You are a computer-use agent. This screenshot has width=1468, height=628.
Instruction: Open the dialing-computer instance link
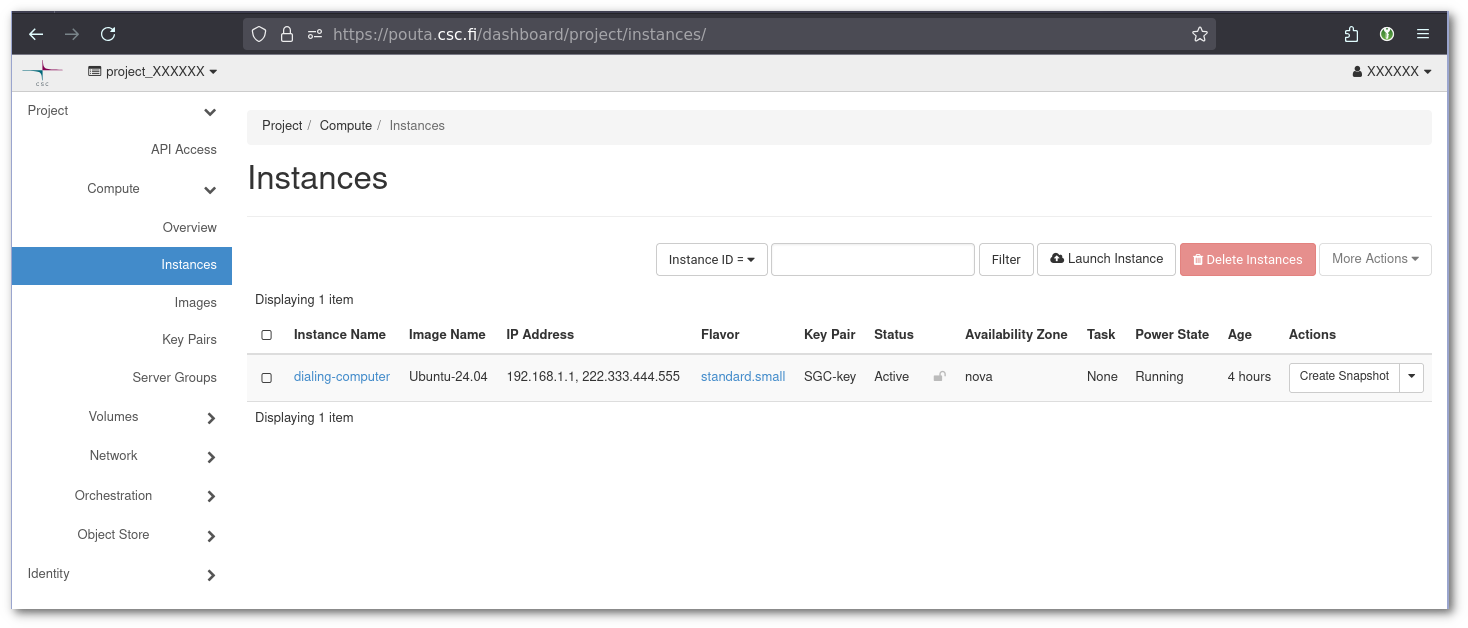(341, 377)
